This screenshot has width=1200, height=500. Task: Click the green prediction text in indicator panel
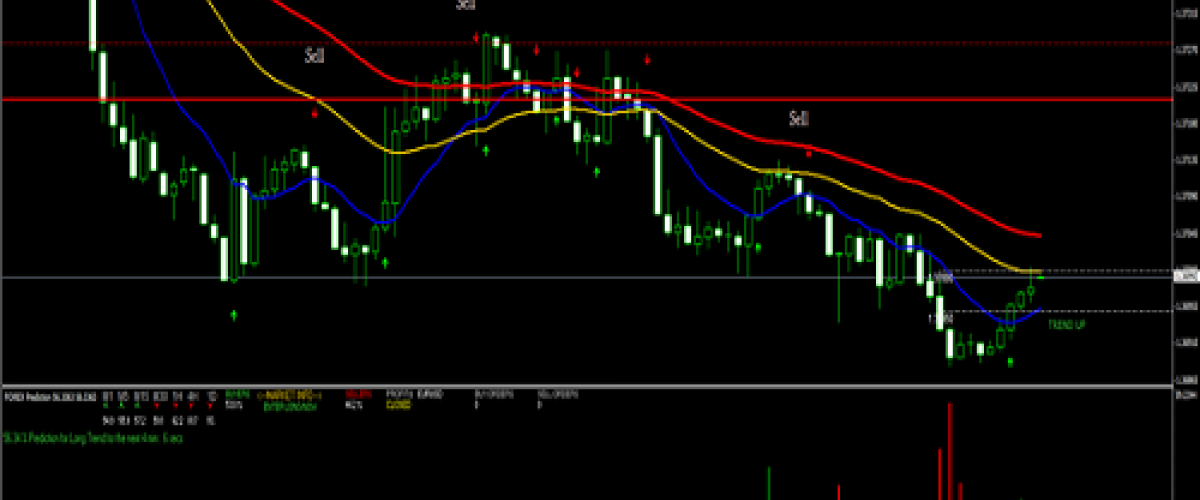click(x=95, y=438)
